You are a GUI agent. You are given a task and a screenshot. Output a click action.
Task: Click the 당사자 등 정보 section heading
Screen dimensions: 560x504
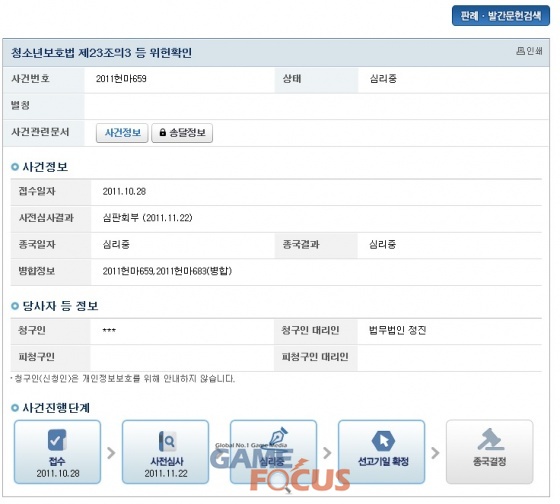(60, 306)
